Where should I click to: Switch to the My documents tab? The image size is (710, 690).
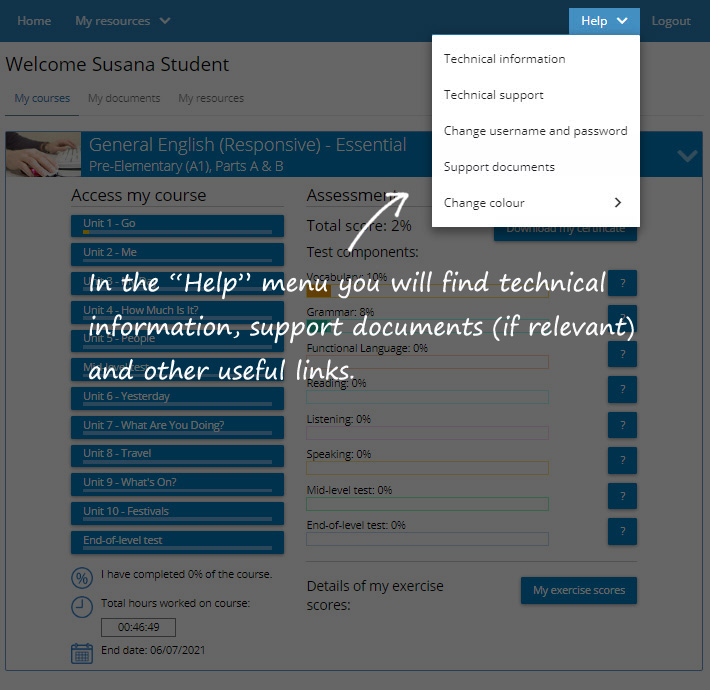pyautogui.click(x=124, y=99)
